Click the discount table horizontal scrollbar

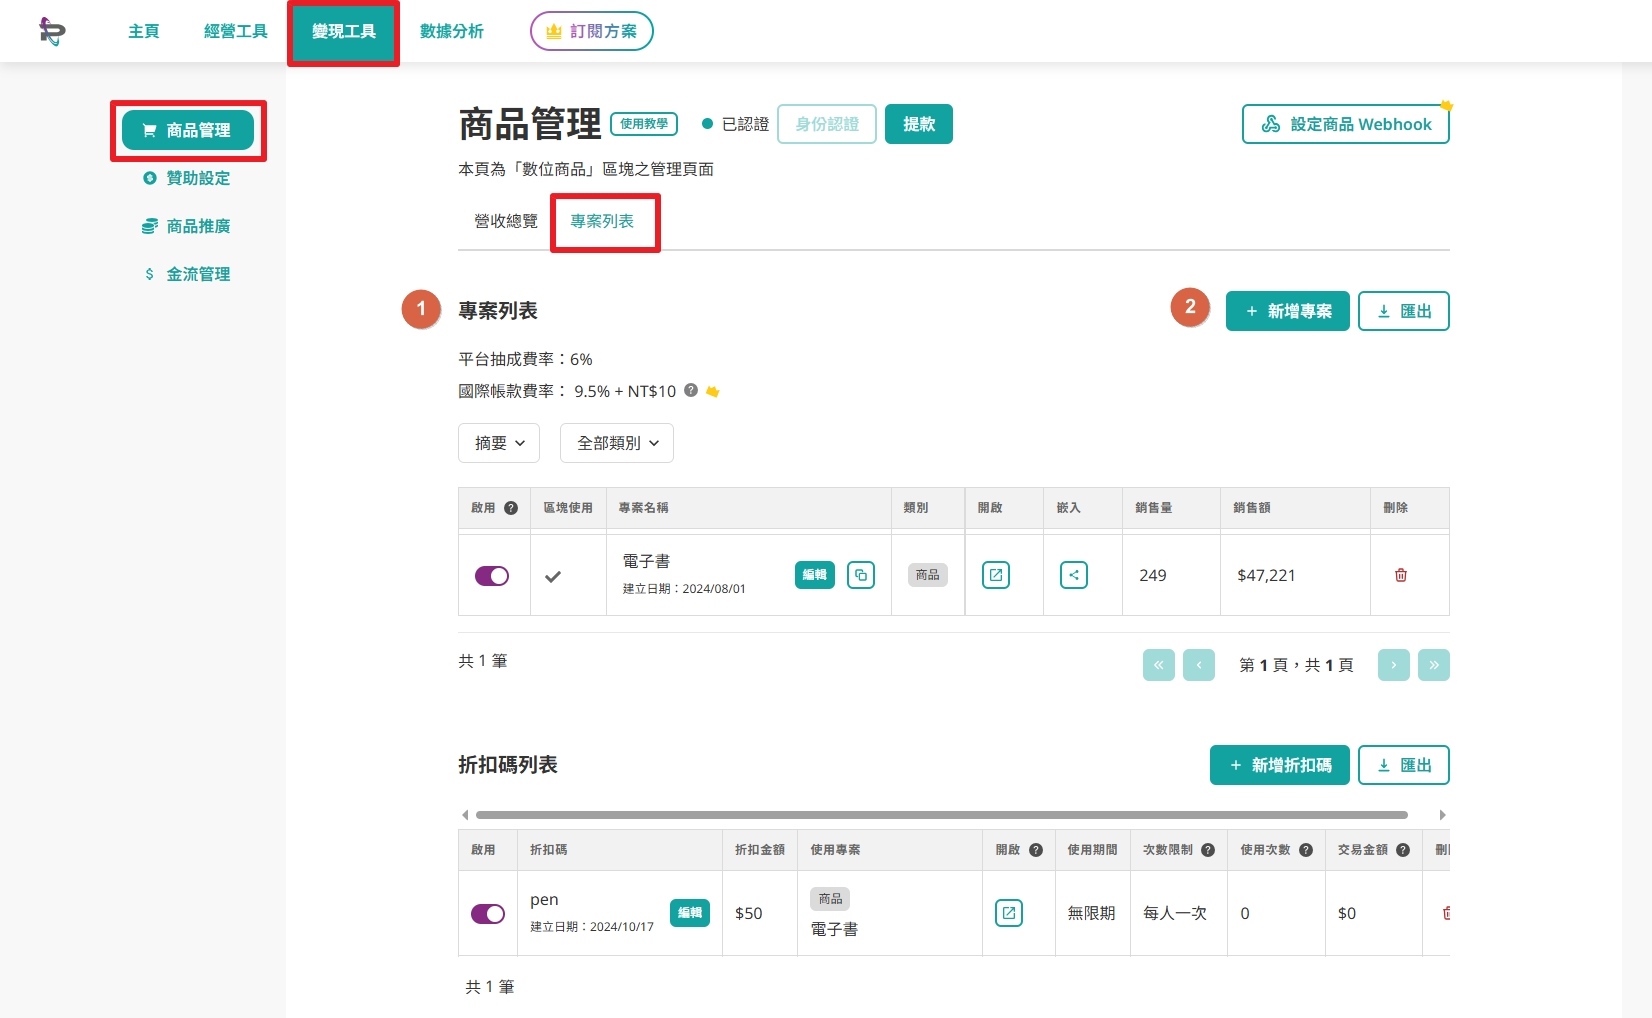tap(942, 815)
